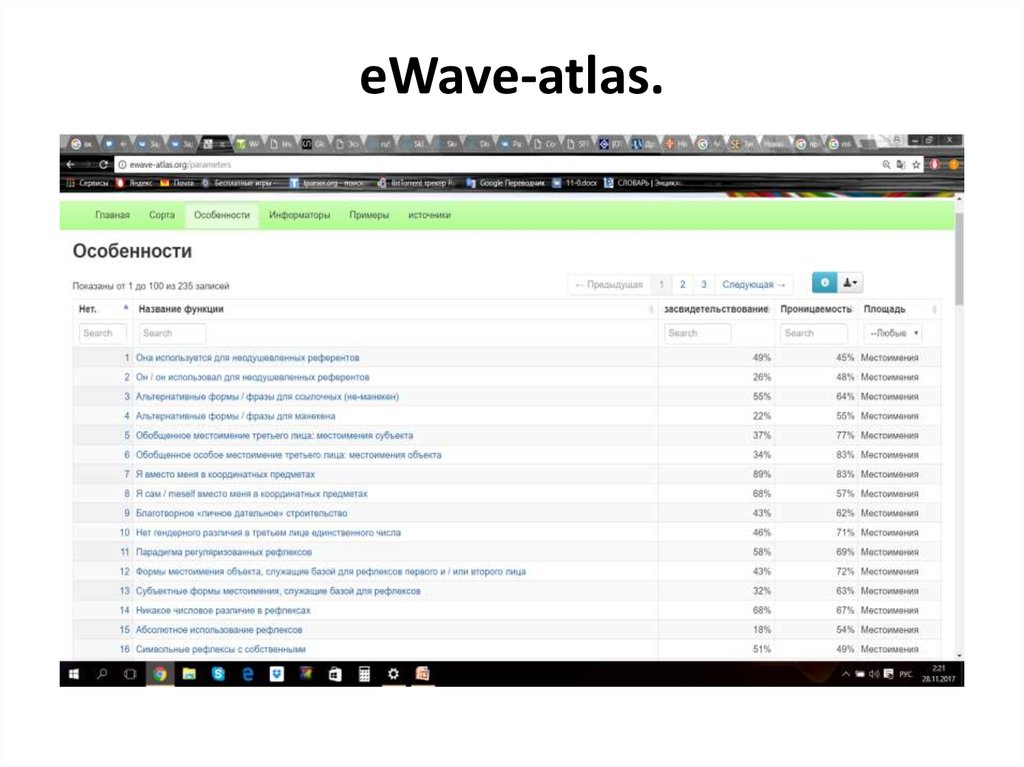Open the Сорта tab

pos(161,214)
